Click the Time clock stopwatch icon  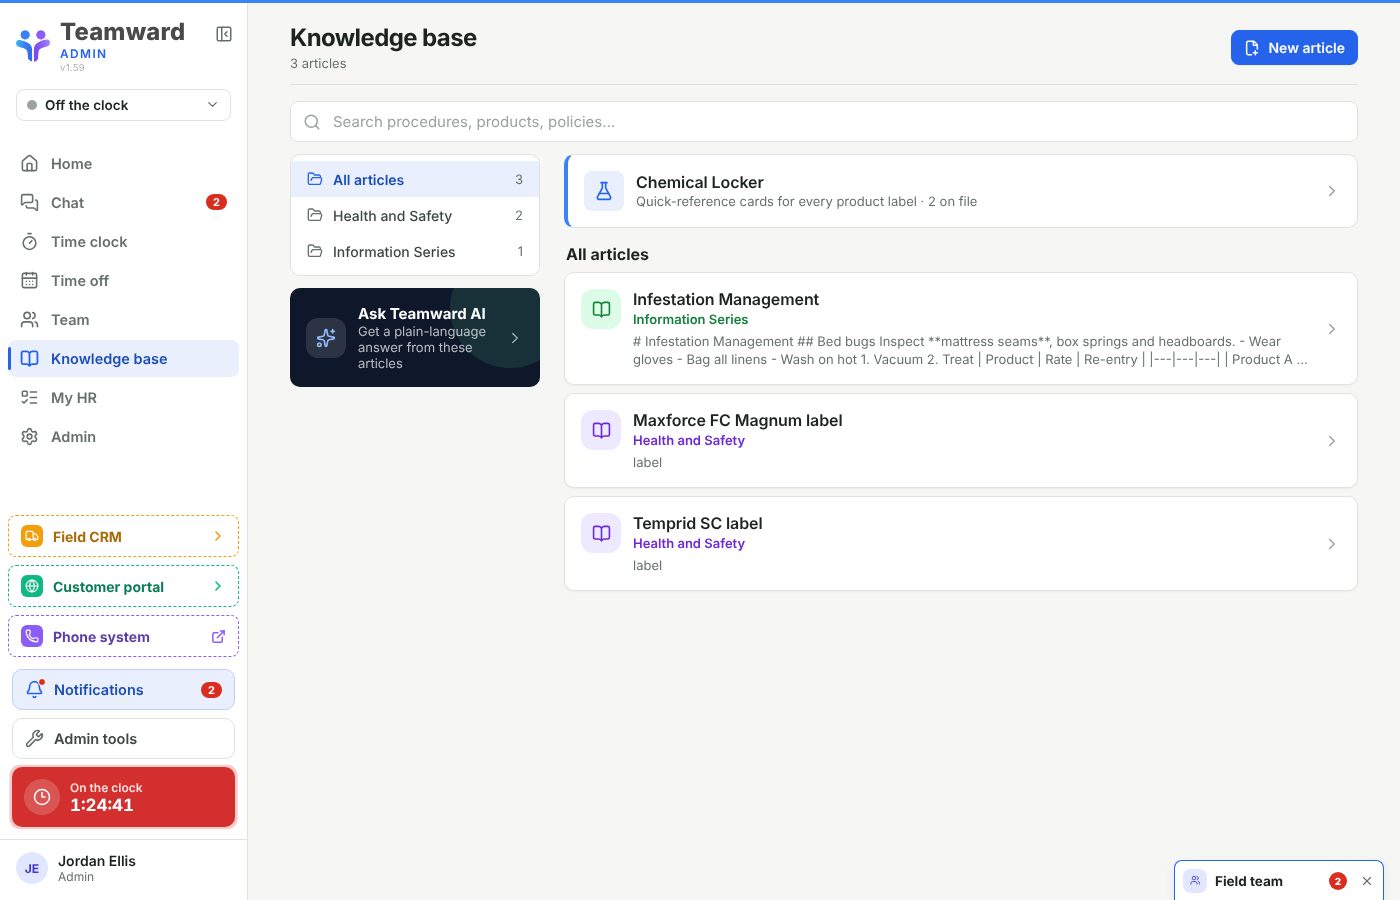point(30,241)
